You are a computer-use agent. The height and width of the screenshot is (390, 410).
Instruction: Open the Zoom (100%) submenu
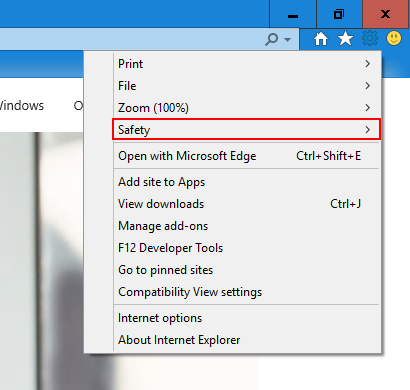coord(247,108)
